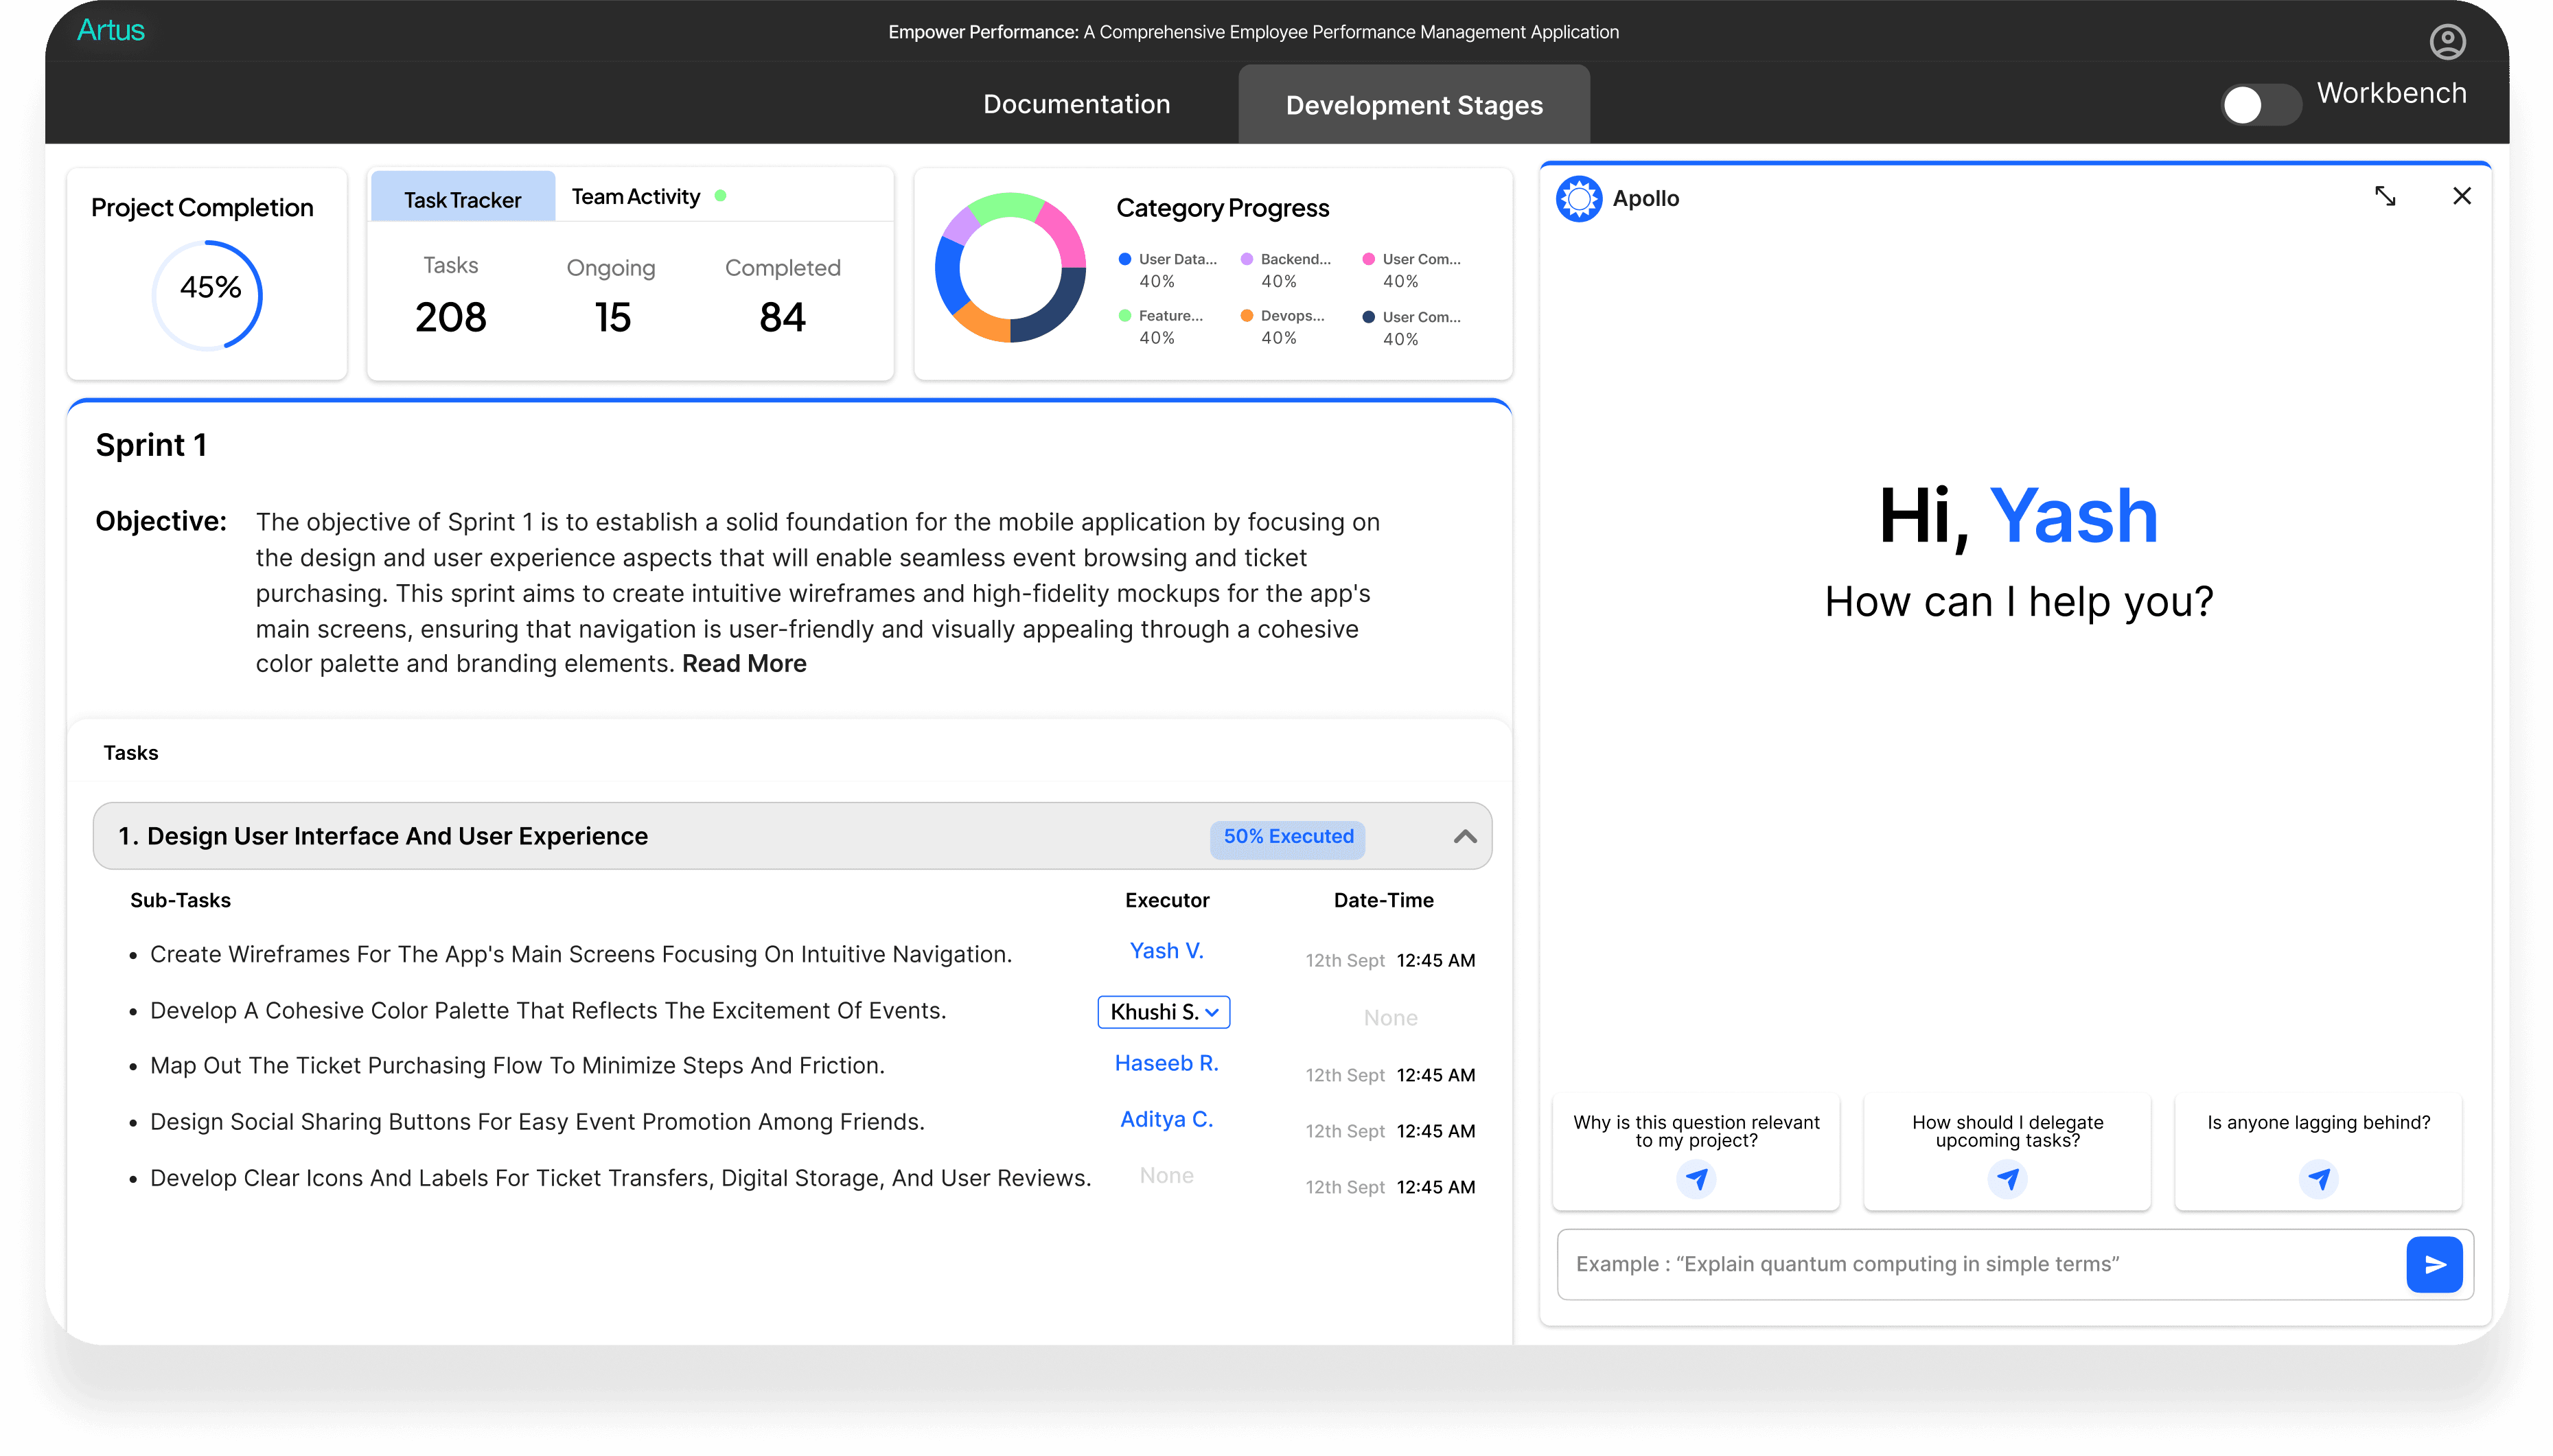
Task: Click the 'Create Wireframes' sub-task text
Action: coord(581,955)
